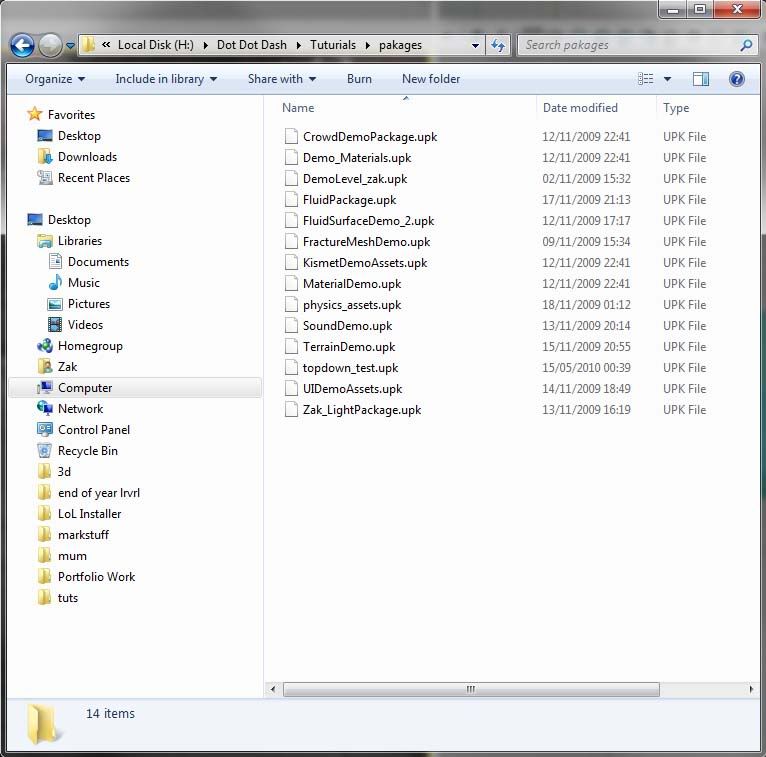Go to Dot Dot Dash in address bar
The height and width of the screenshot is (757, 766).
pyautogui.click(x=252, y=45)
